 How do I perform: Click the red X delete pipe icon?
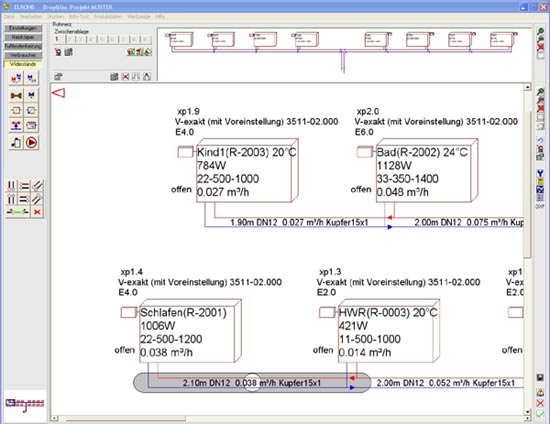click(37, 212)
